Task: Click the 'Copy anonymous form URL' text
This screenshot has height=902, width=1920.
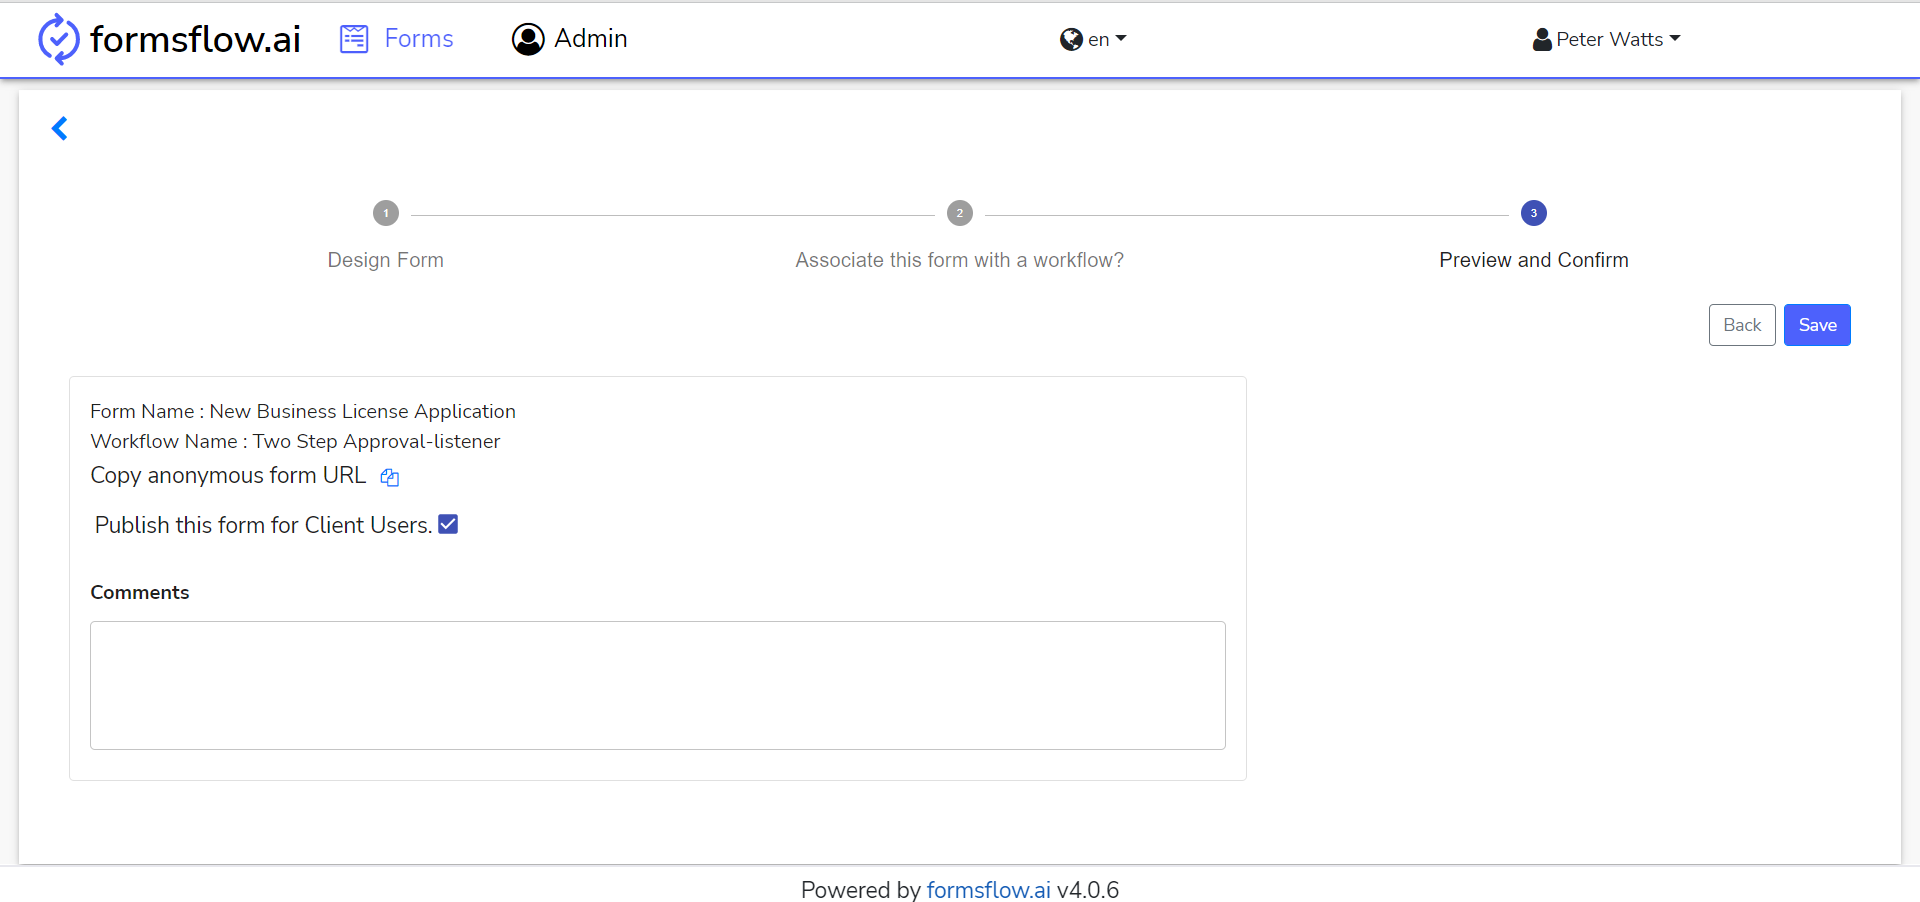Action: pos(228,475)
